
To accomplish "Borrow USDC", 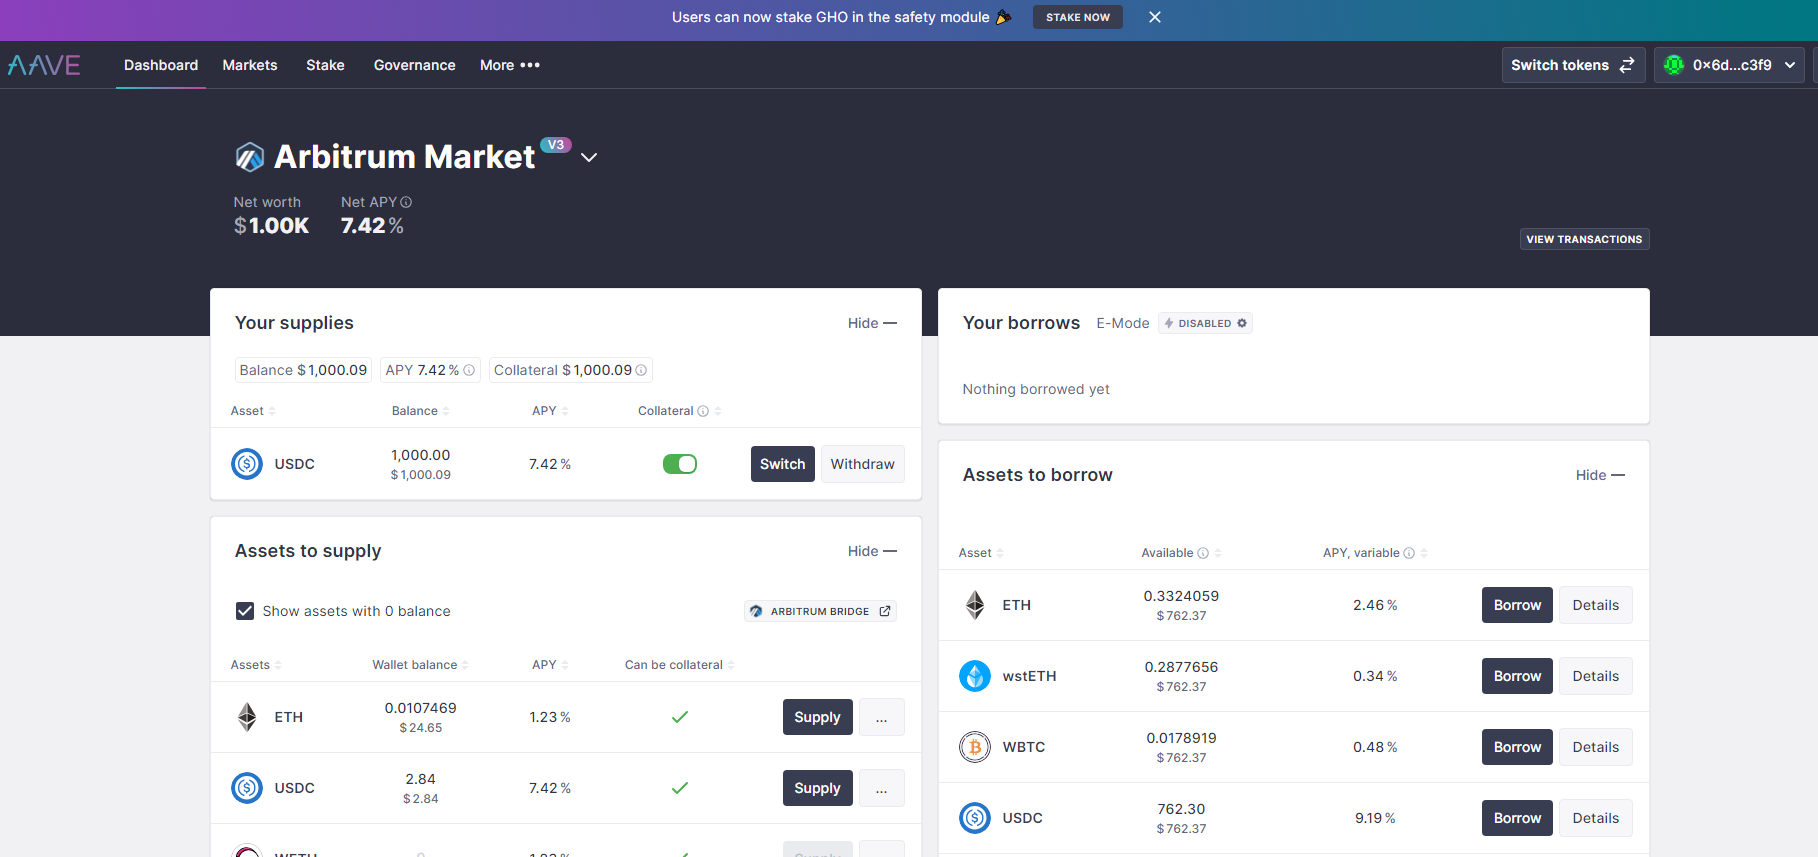I will [1517, 818].
